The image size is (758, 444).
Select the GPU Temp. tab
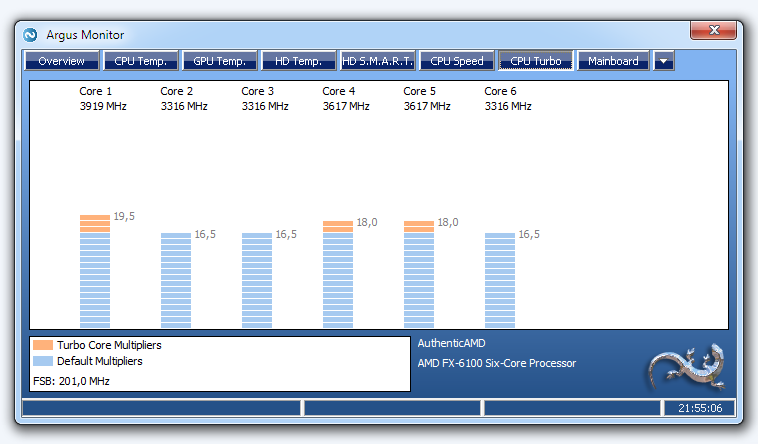pyautogui.click(x=220, y=61)
